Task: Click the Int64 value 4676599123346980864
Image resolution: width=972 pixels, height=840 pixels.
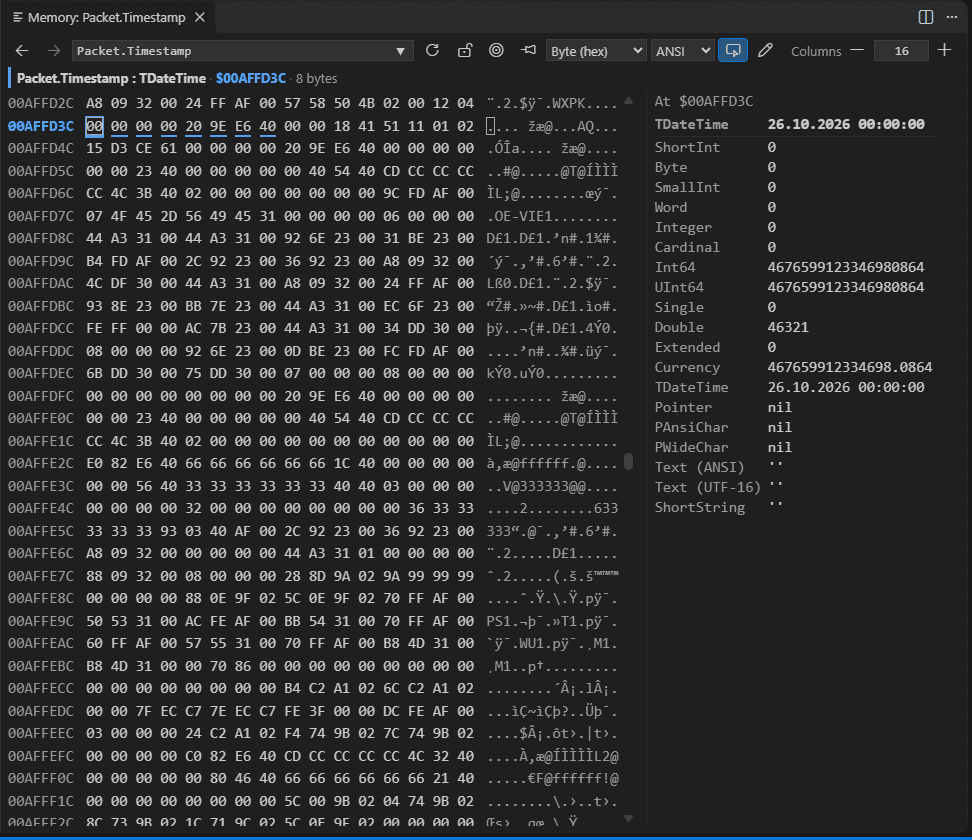Action: point(846,267)
